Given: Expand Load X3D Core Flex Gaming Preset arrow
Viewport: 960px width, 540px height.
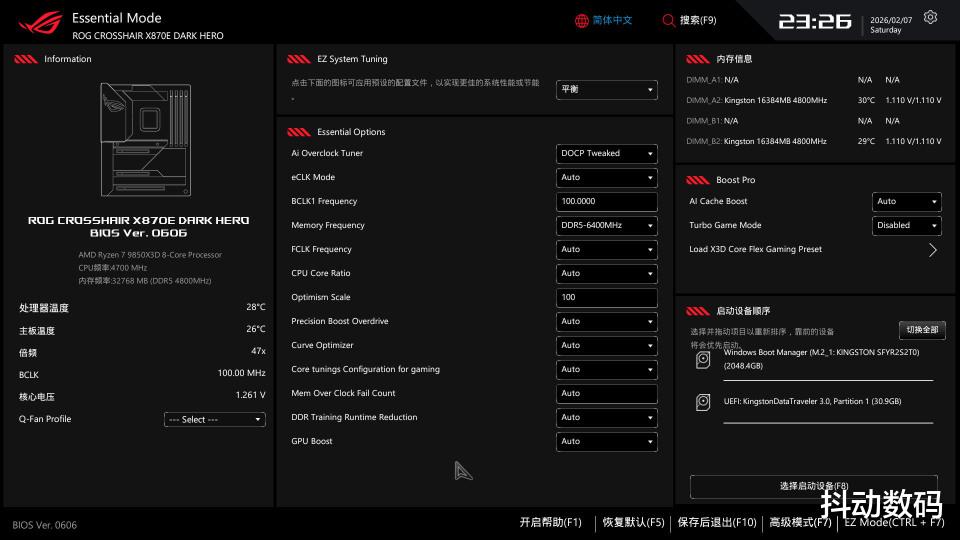Looking at the screenshot, I should pyautogui.click(x=932, y=250).
